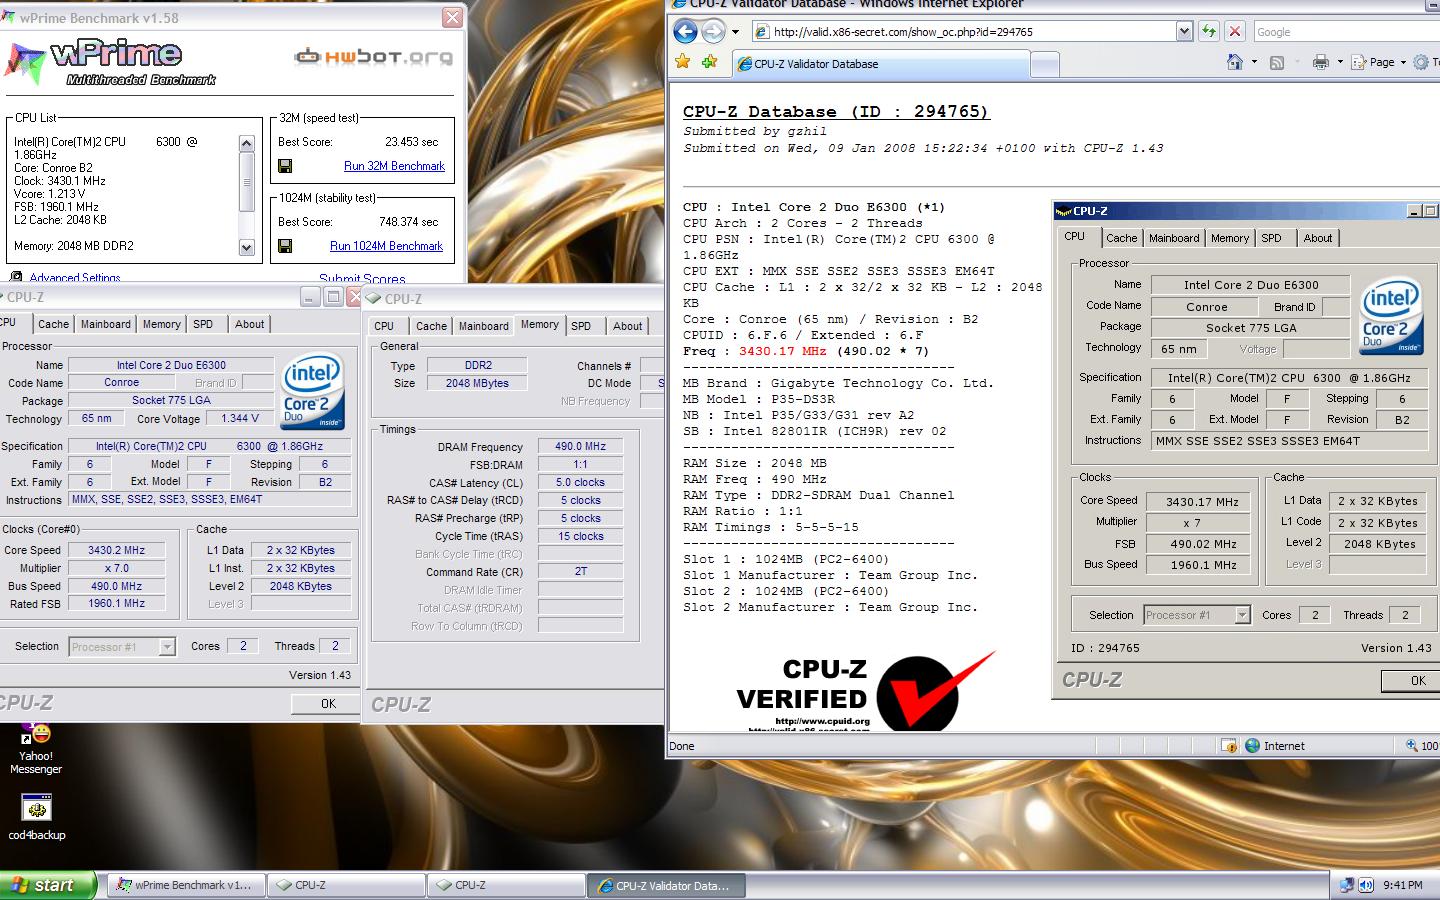Screen dimensions: 1440x900
Task: Click the CPU List scroll down arrow
Action: [247, 247]
